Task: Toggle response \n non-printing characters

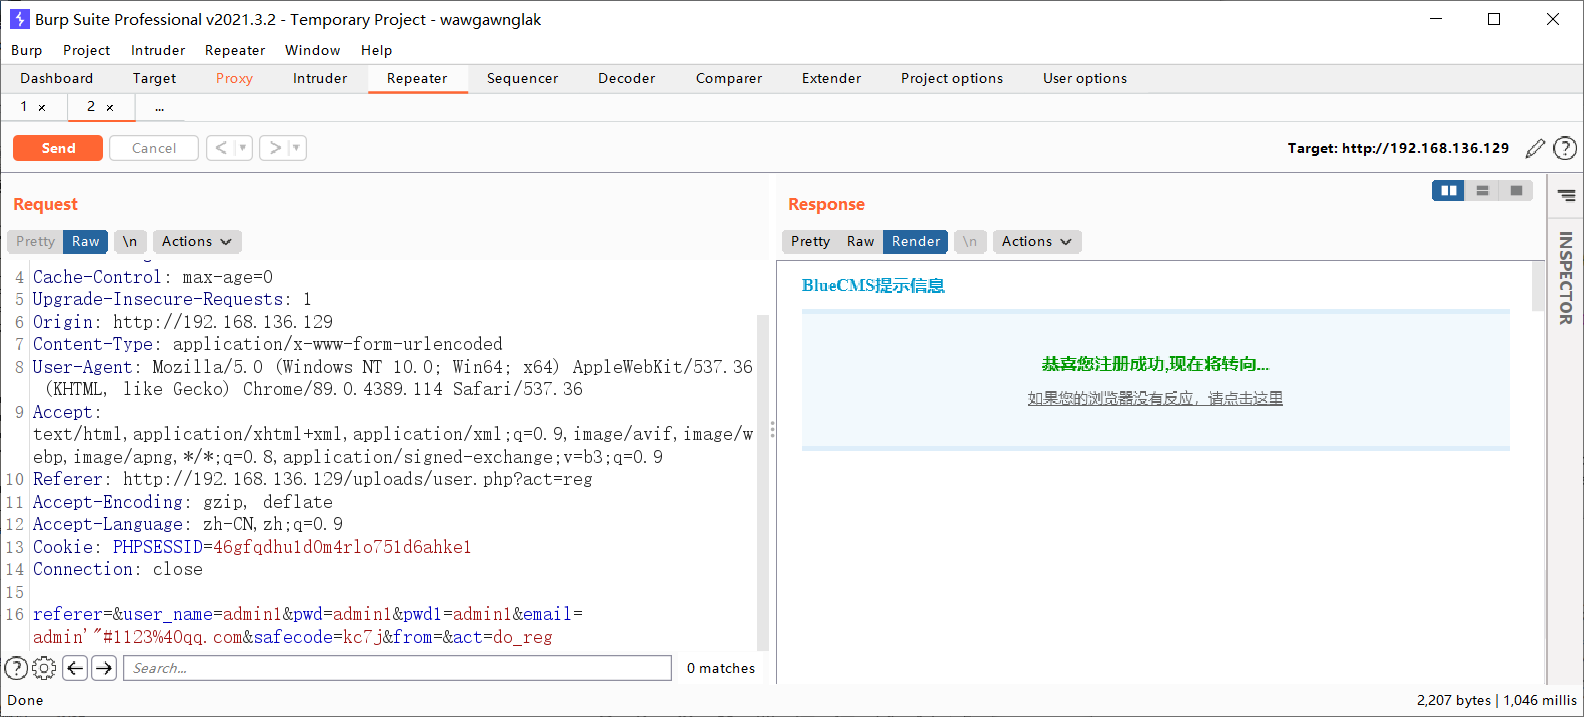Action: [970, 241]
